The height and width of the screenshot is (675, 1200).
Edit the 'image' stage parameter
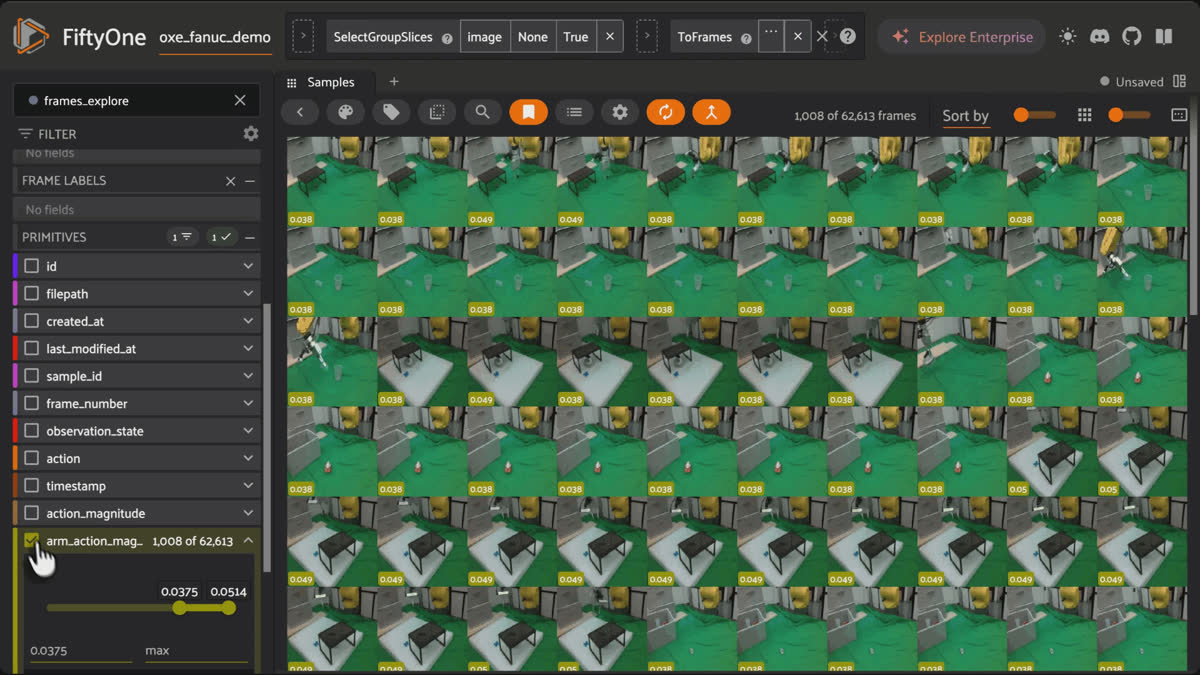tap(485, 37)
